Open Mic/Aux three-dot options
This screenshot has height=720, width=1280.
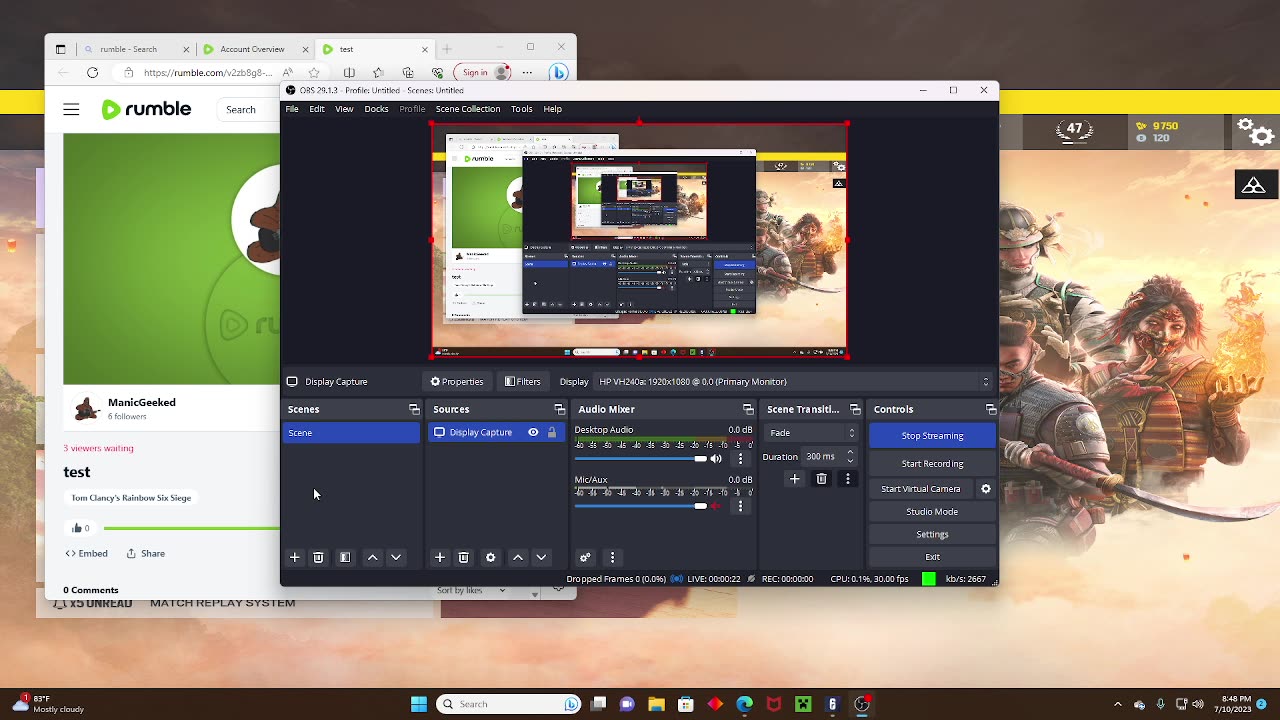740,506
